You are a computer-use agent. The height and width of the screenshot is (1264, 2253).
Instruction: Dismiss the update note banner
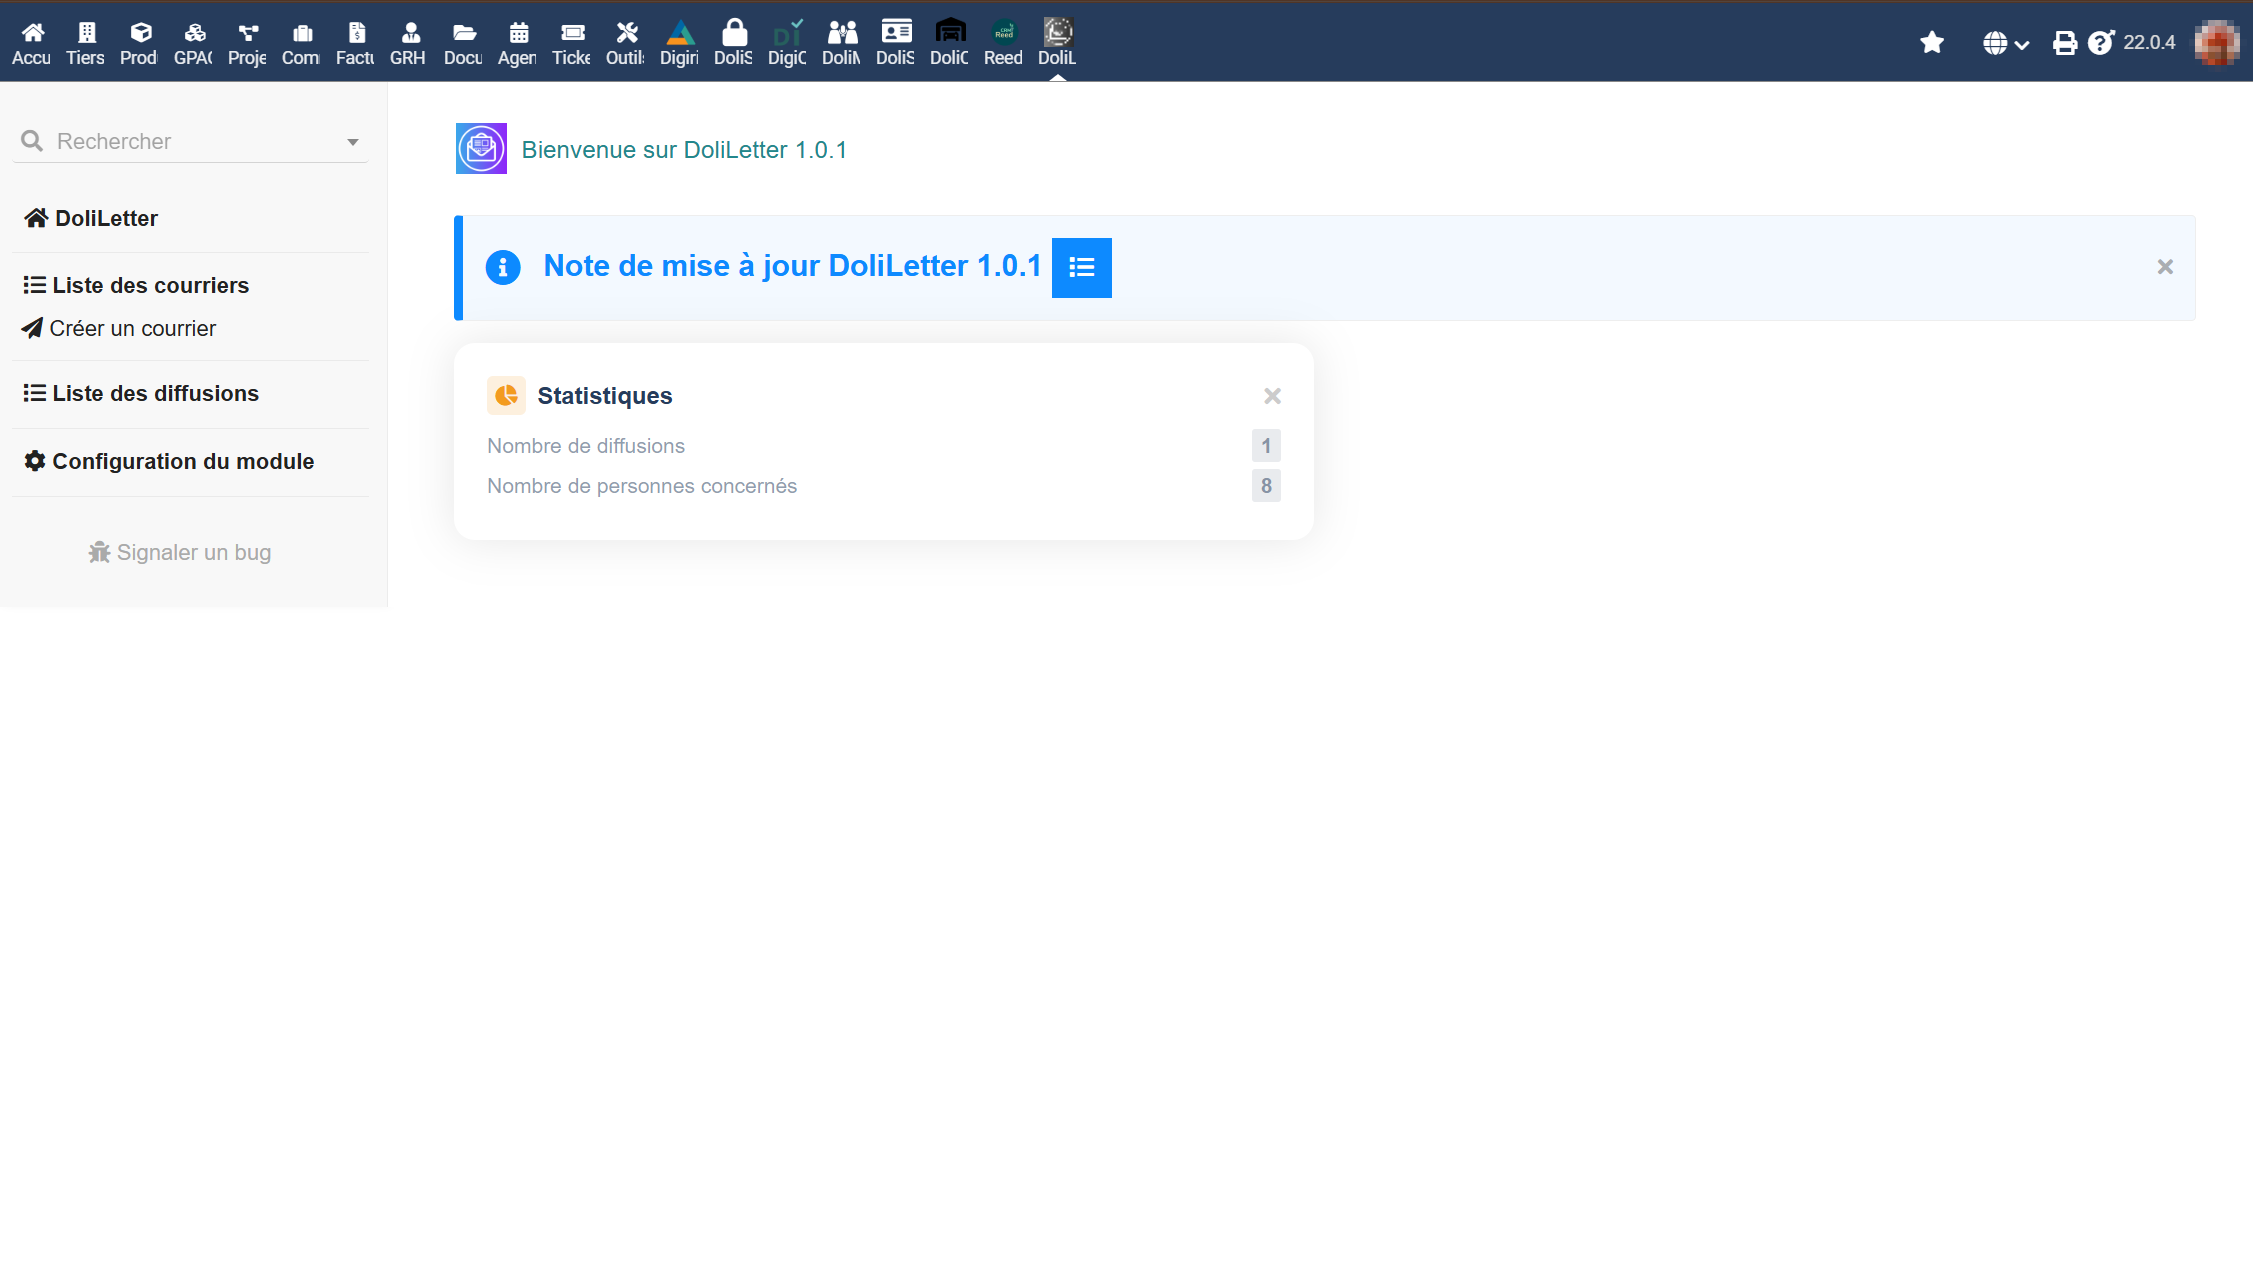coord(2165,267)
